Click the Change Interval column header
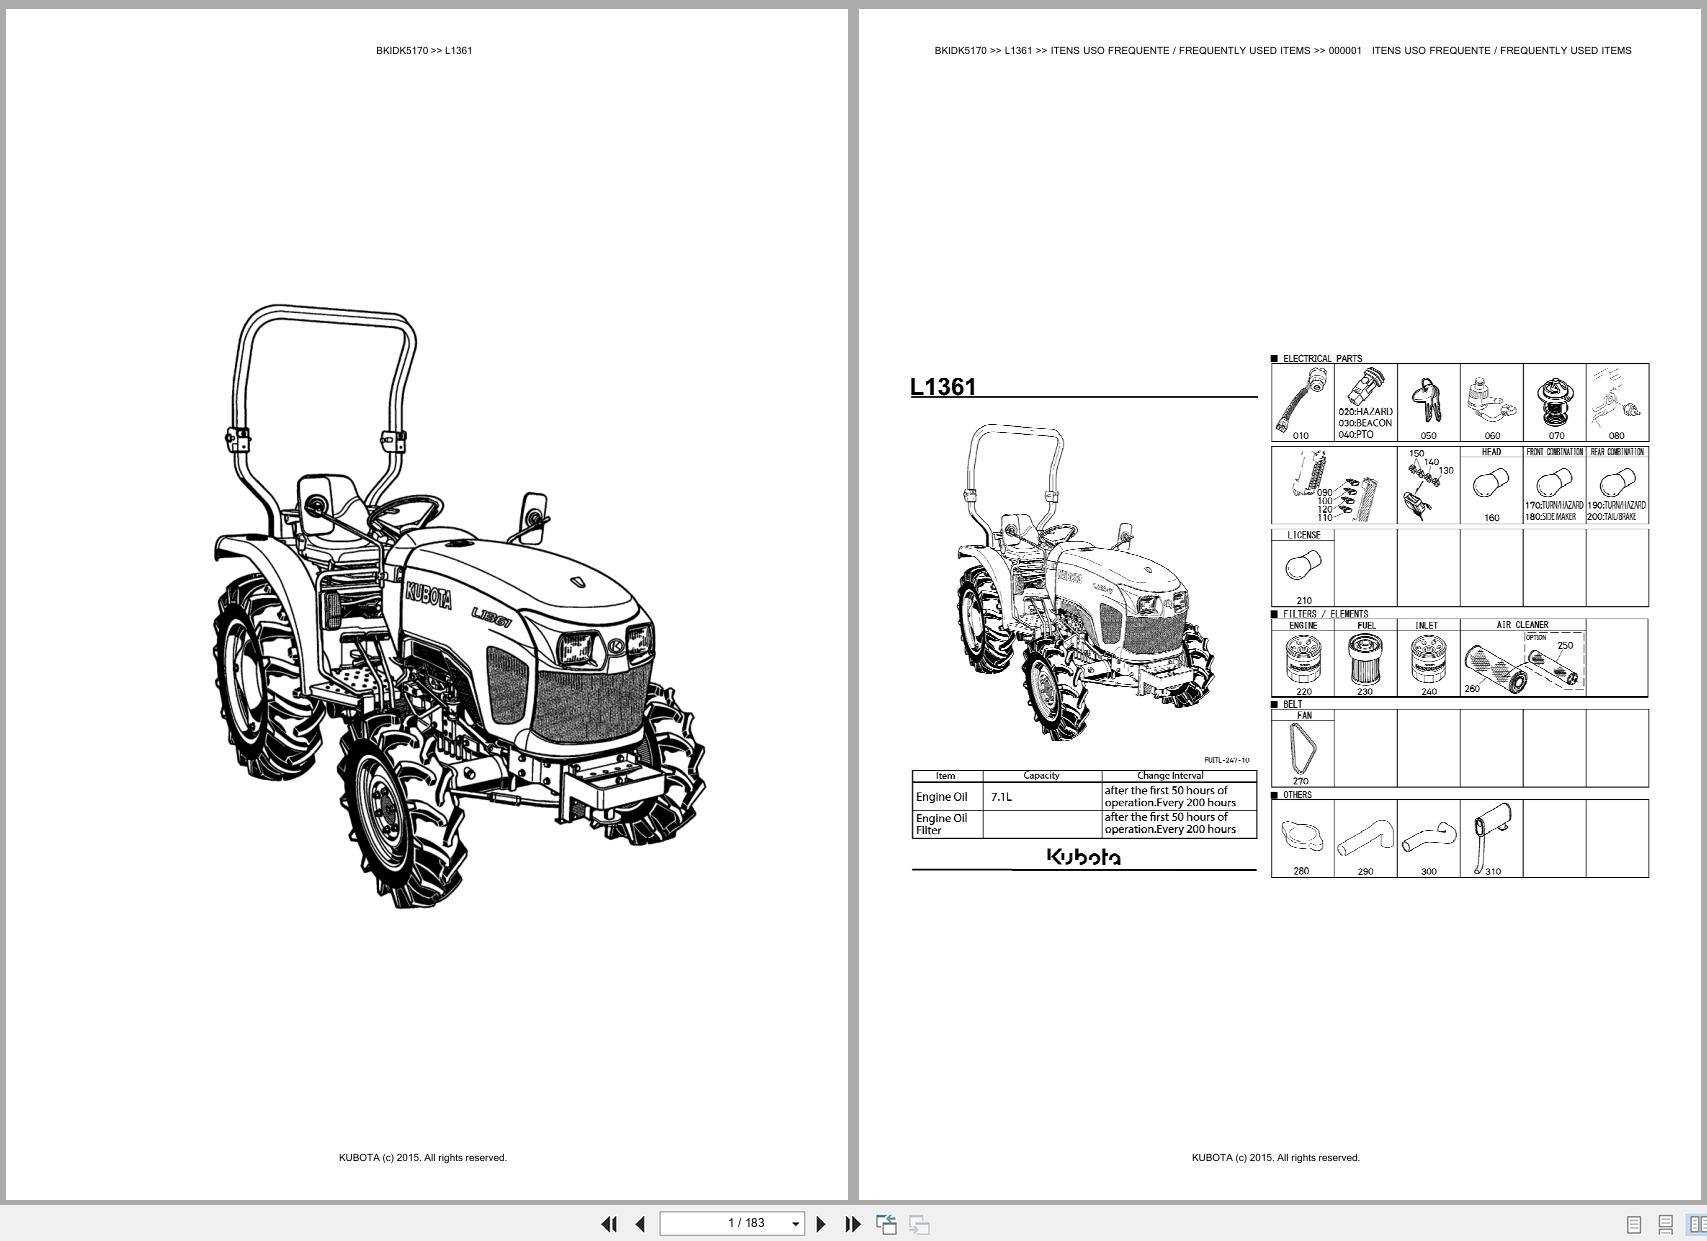Image resolution: width=1707 pixels, height=1241 pixels. coord(1170,776)
